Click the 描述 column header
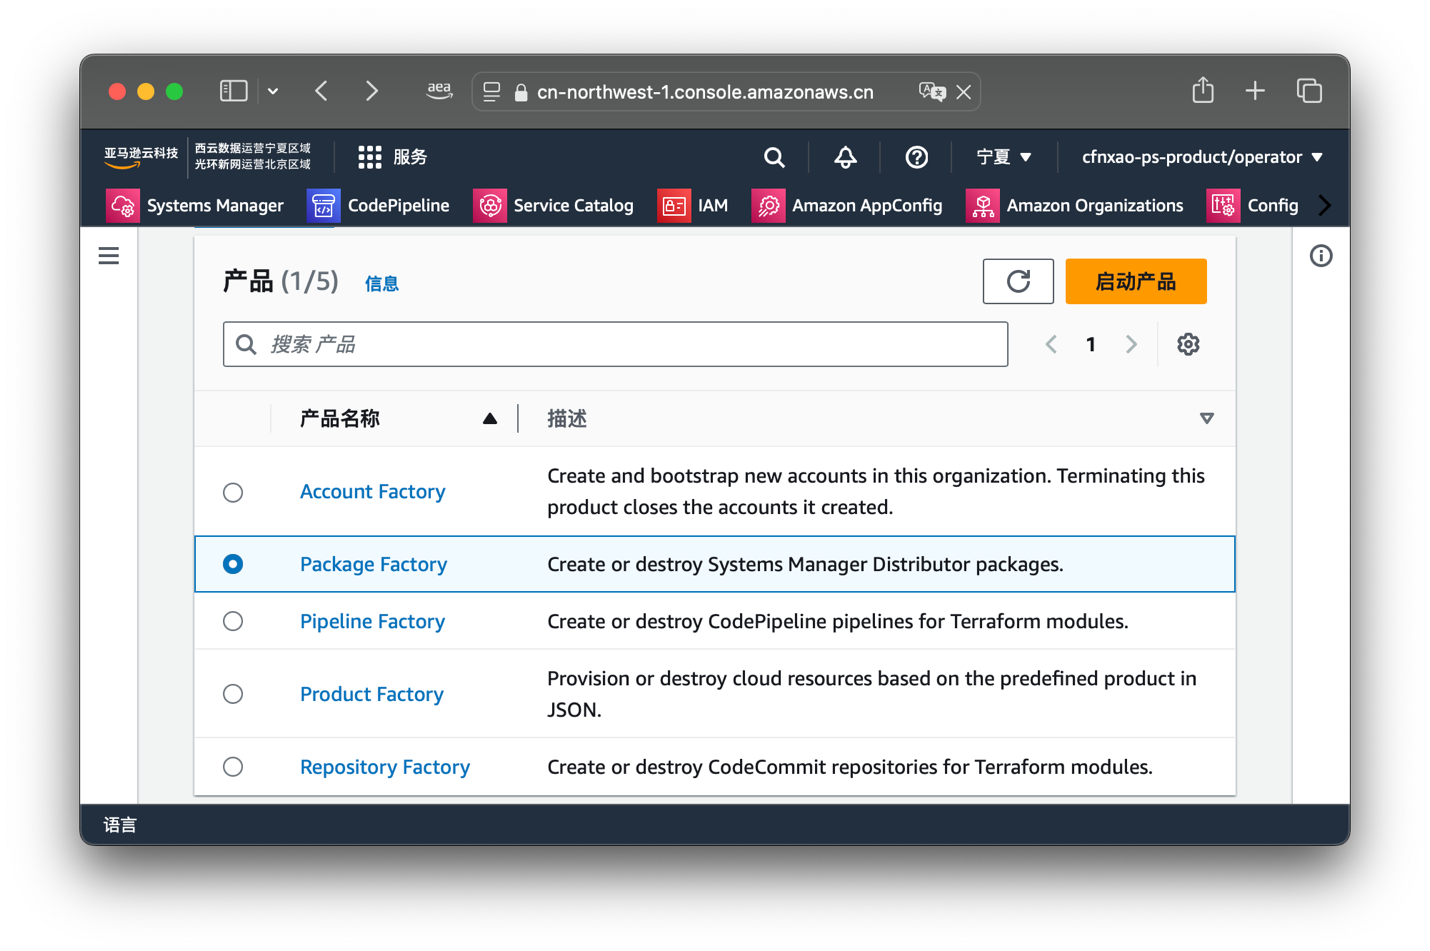This screenshot has height=951, width=1430. [x=567, y=419]
